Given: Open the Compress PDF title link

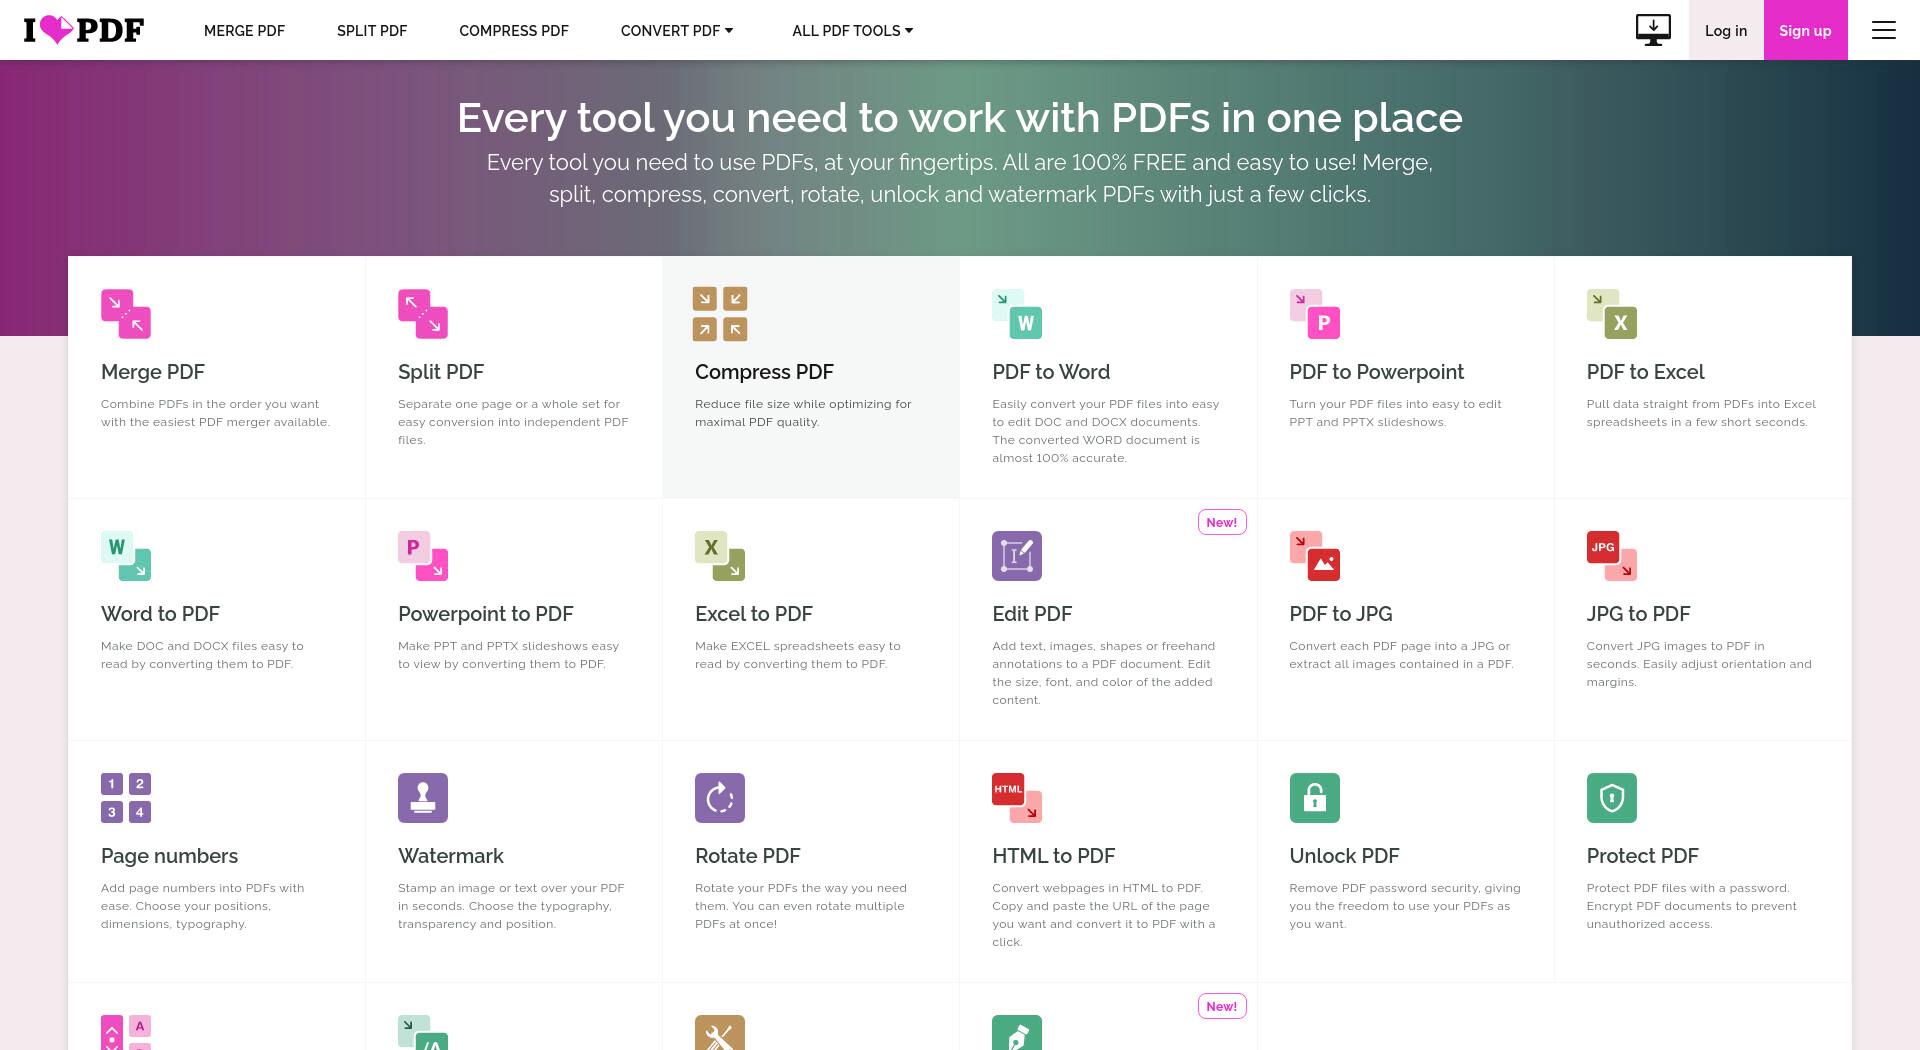Looking at the screenshot, I should click(764, 372).
